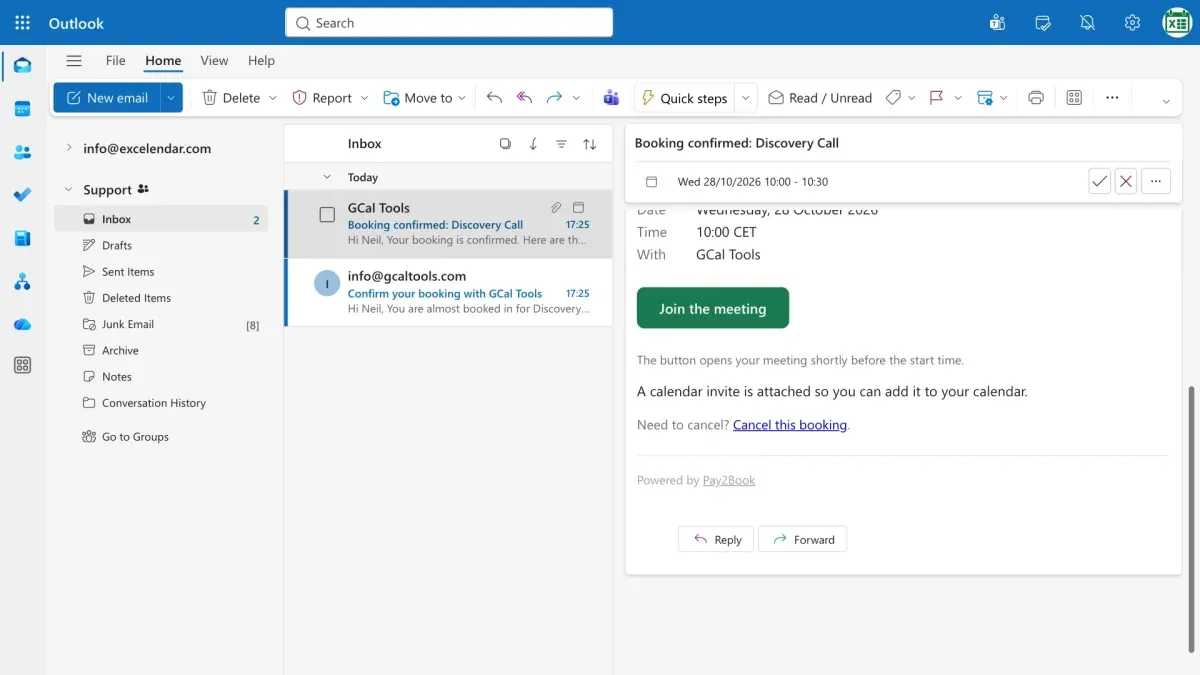Click the Flag message icon

936,98
